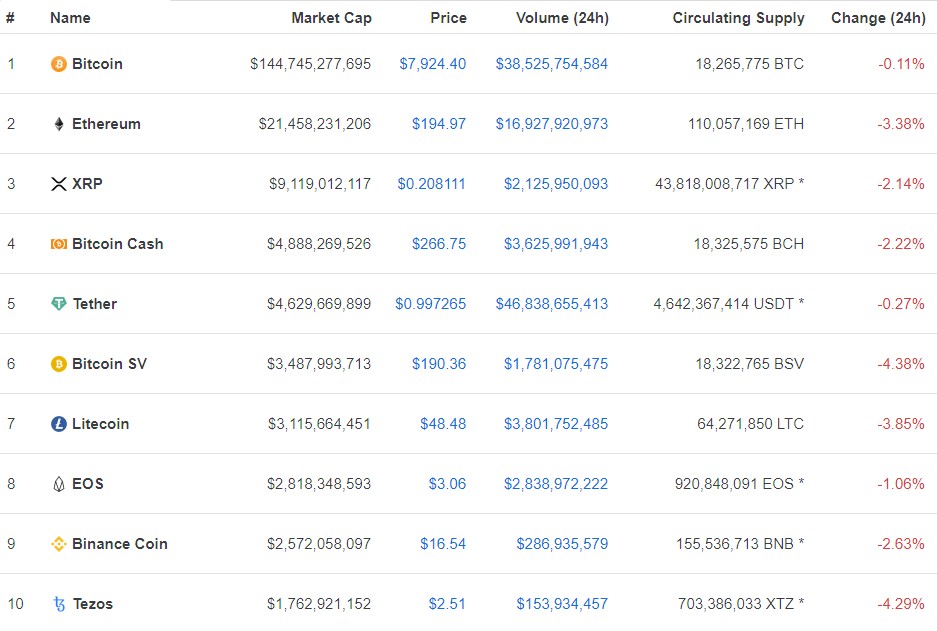937x631 pixels.
Task: Click the XRP cross logo icon
Action: point(59,184)
